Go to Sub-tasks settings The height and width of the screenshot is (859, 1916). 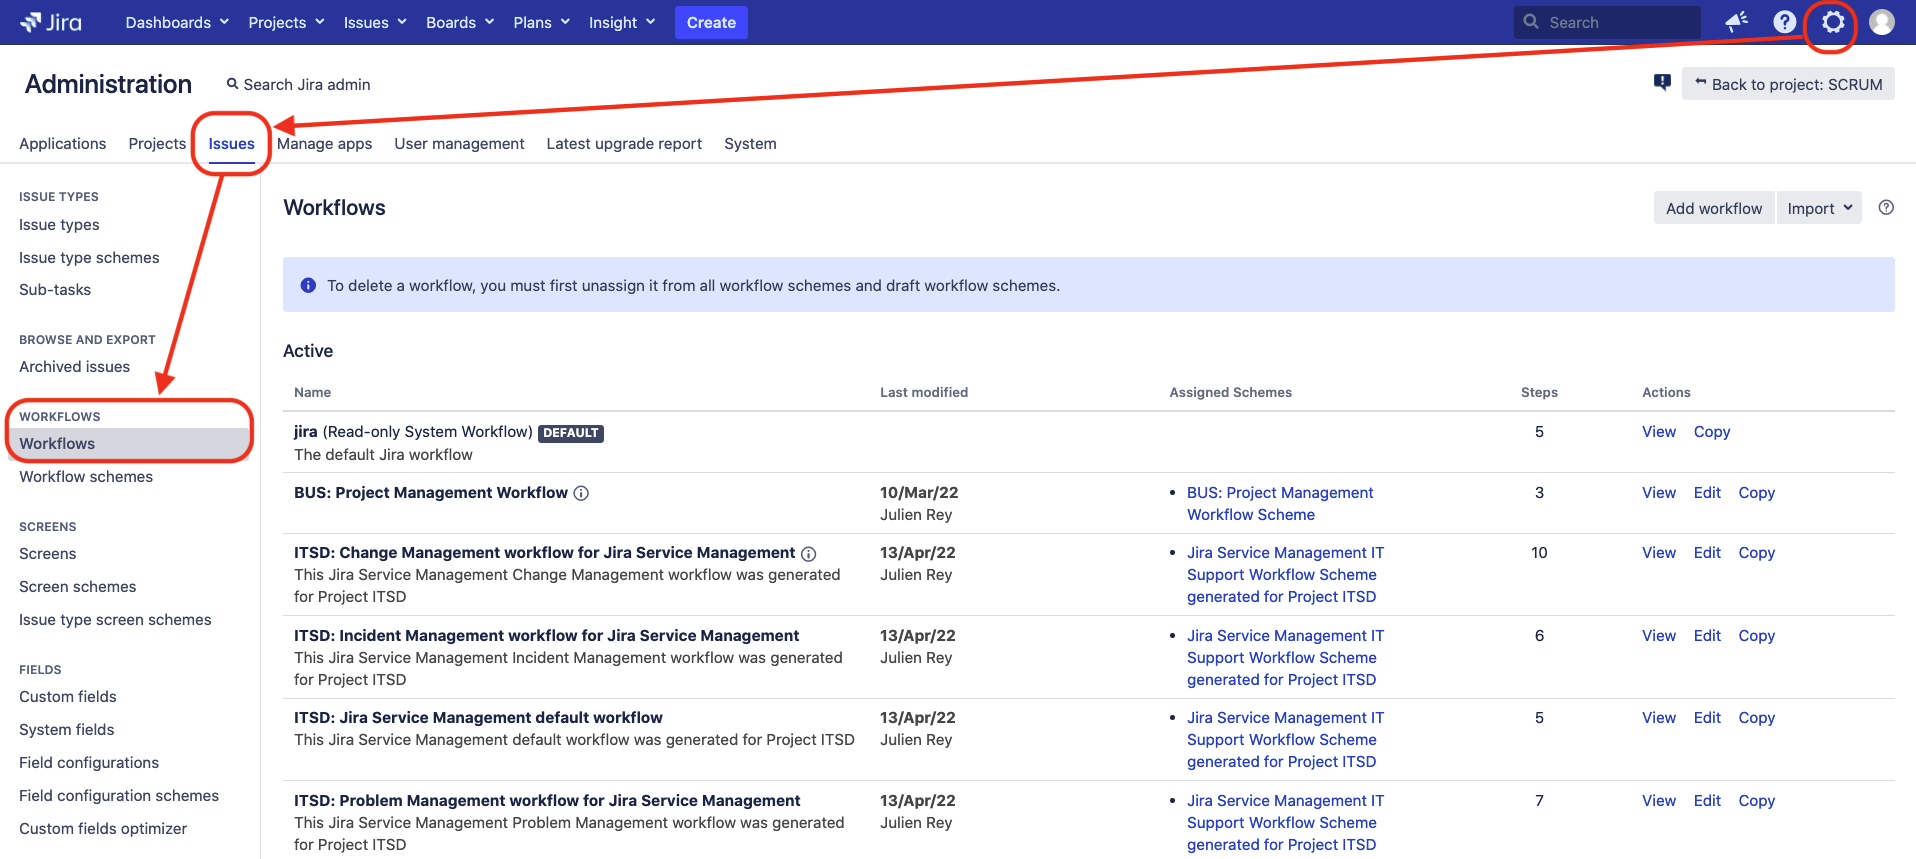click(x=55, y=290)
